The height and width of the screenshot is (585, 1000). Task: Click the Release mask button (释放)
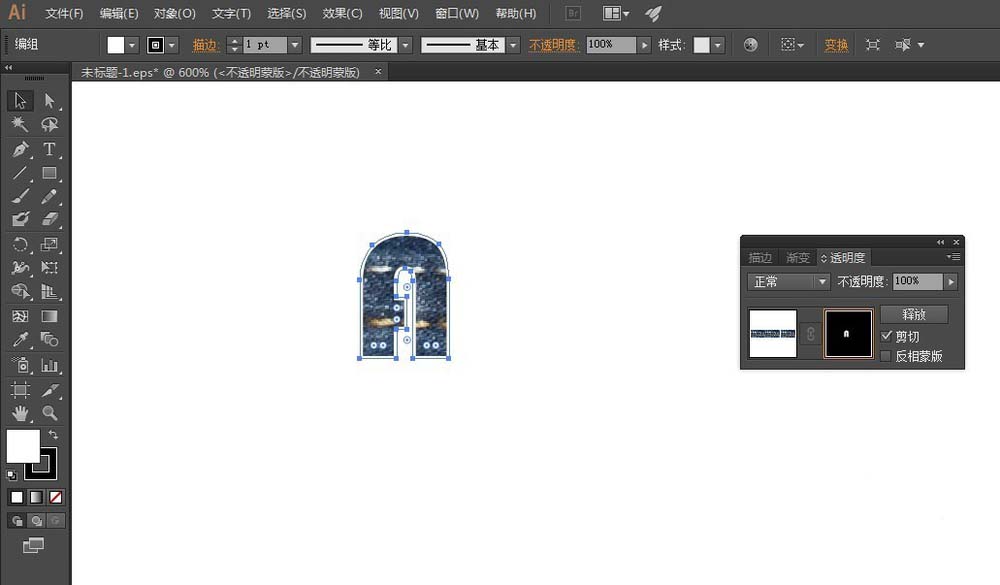[914, 315]
